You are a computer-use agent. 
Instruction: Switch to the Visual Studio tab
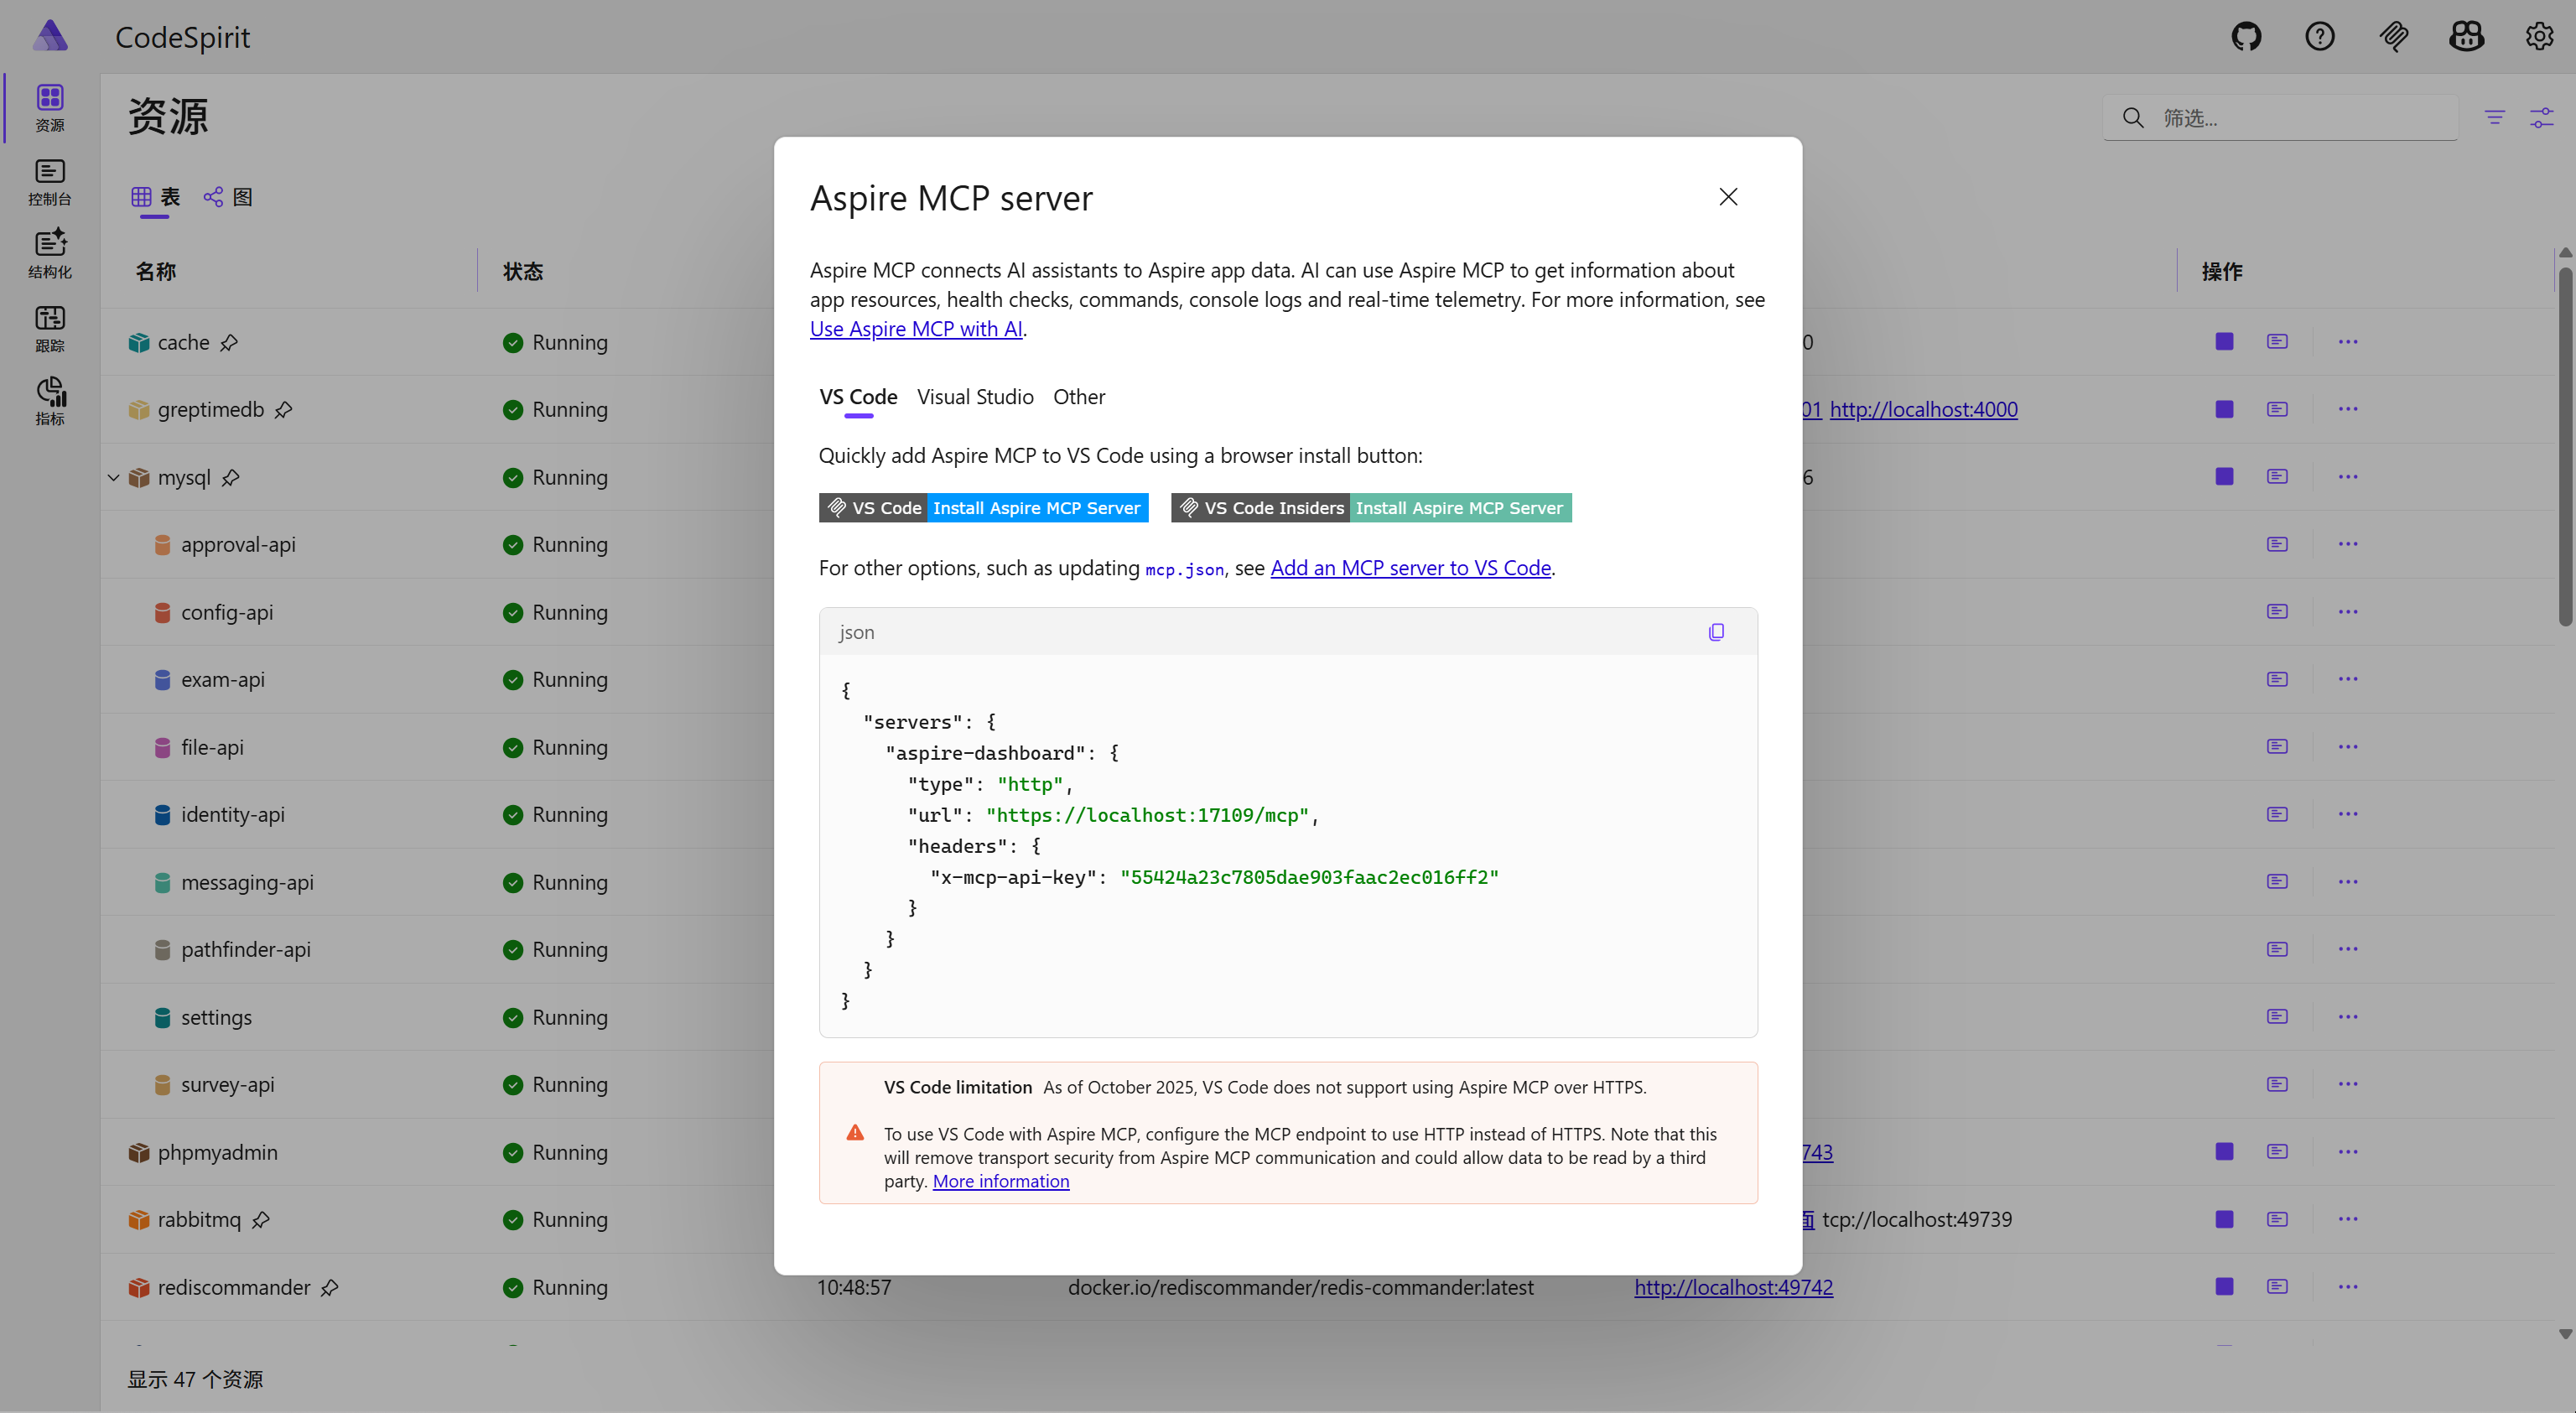(x=974, y=397)
